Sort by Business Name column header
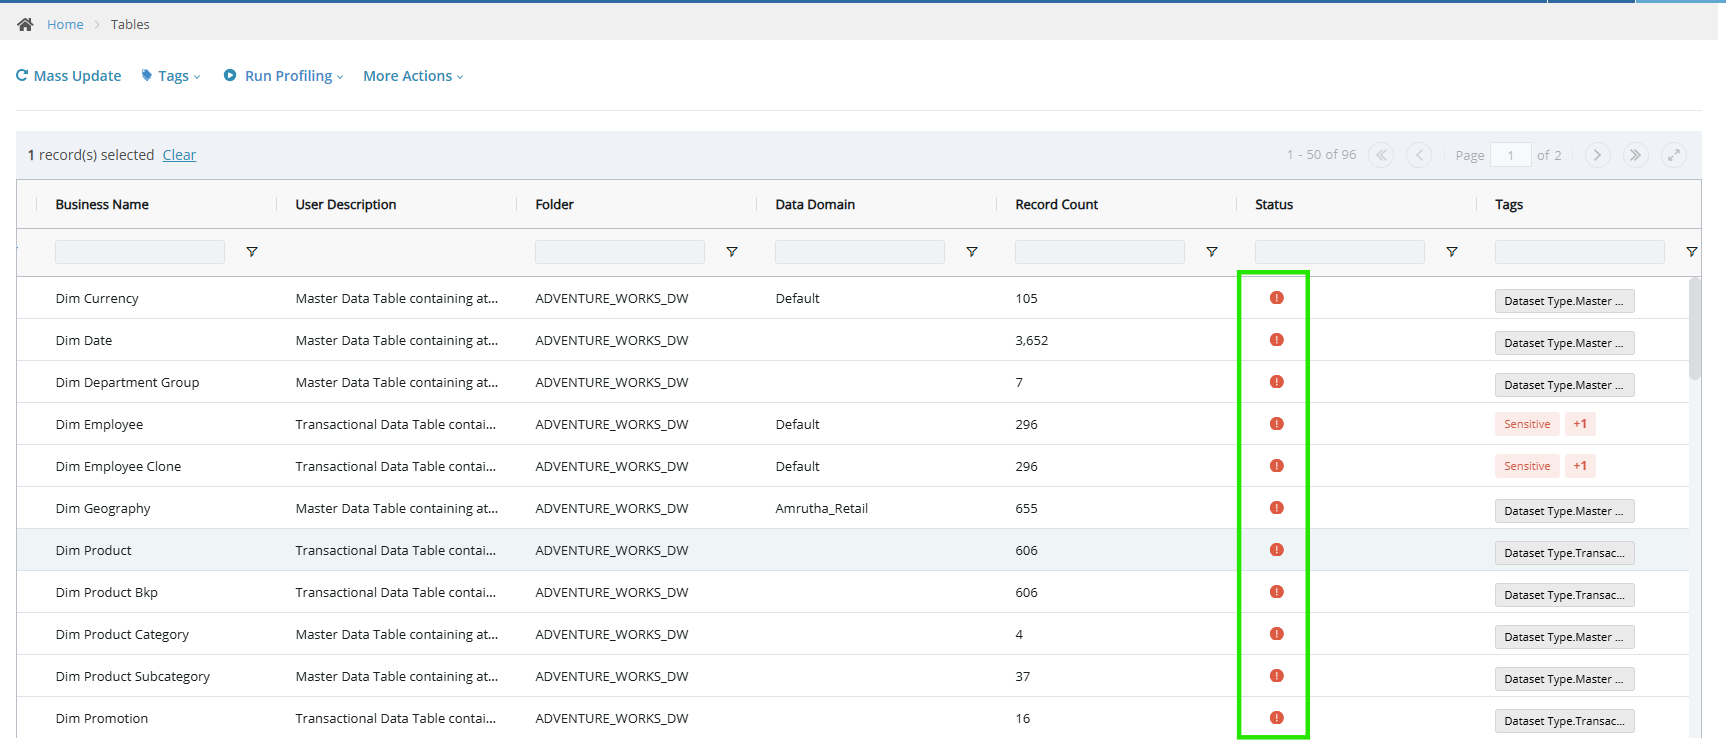The image size is (1726, 740). tap(102, 204)
